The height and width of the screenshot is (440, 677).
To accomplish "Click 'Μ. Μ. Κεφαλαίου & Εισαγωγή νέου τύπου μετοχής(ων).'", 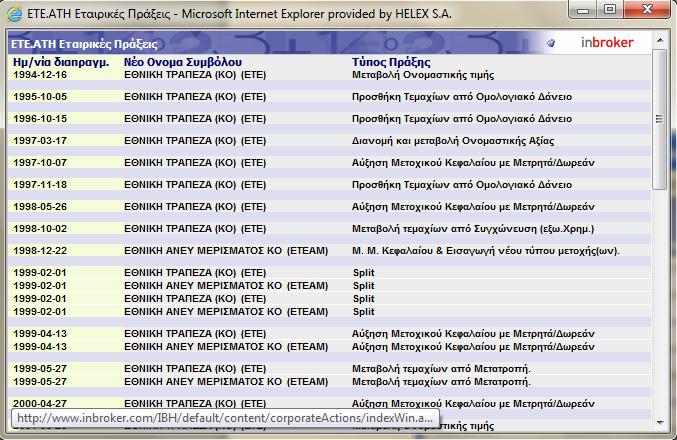I will (x=486, y=251).
